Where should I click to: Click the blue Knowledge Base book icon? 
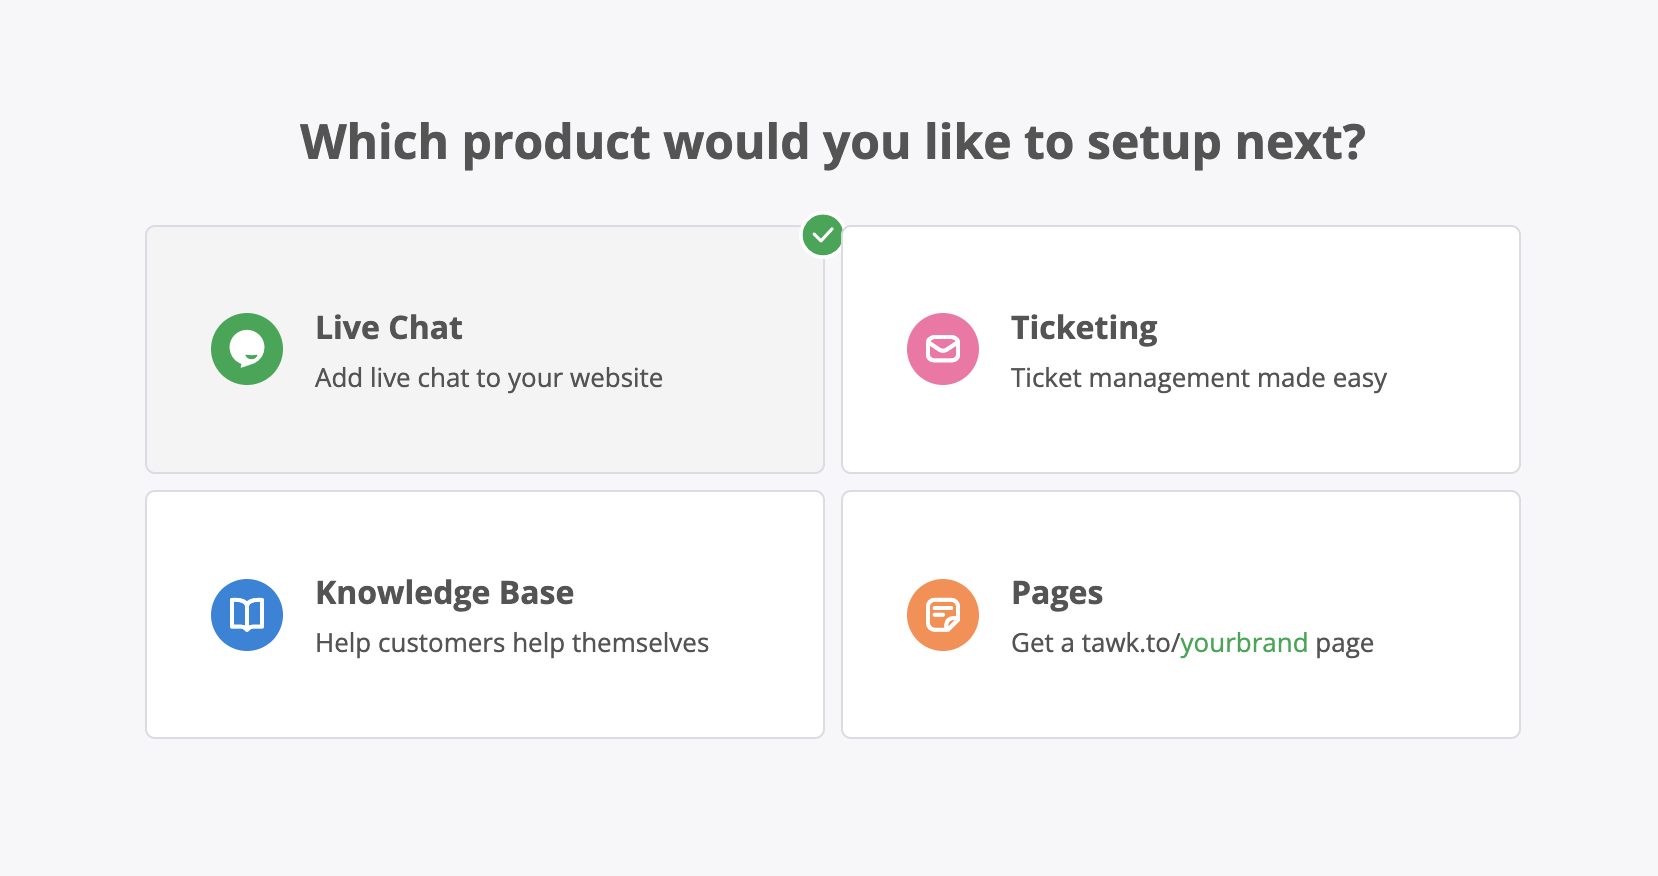tap(247, 615)
